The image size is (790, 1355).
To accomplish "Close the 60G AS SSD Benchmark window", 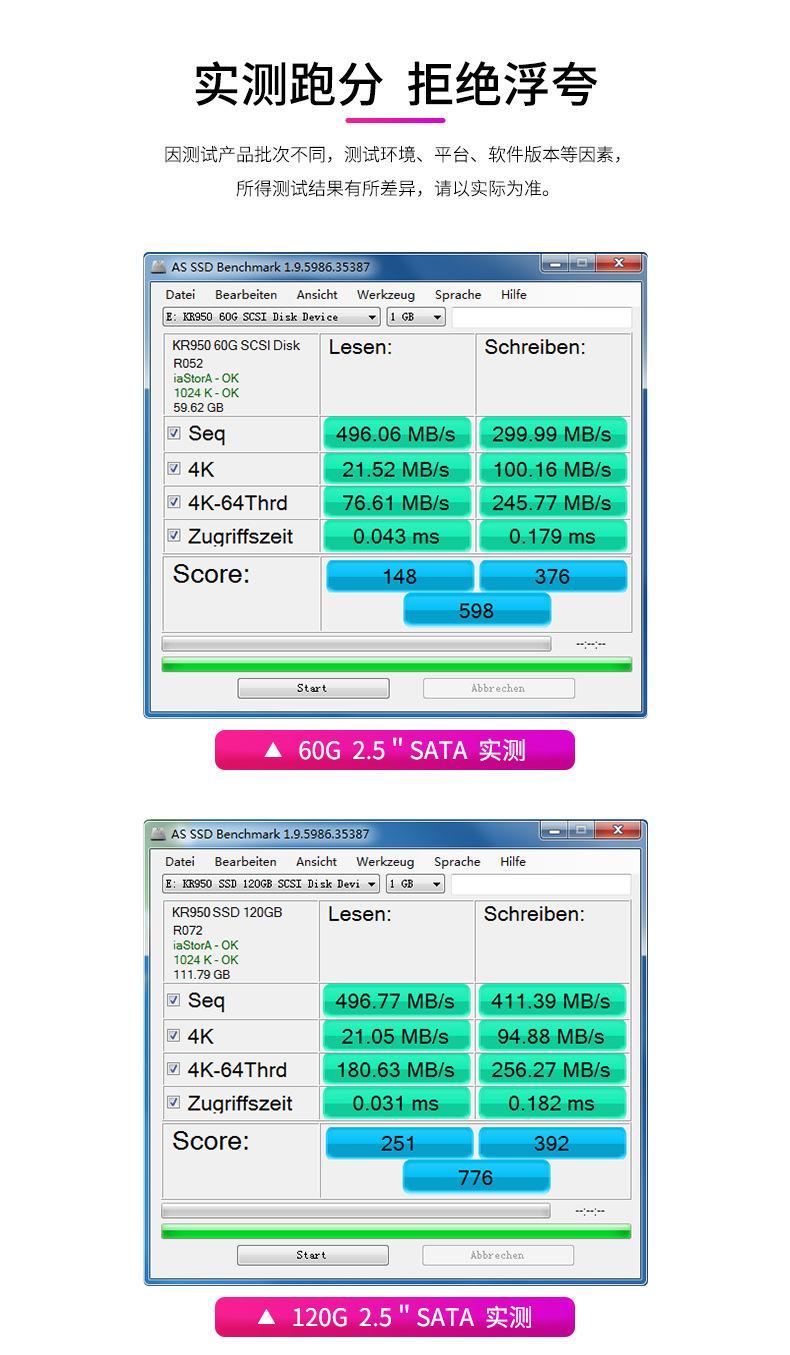I will coord(618,263).
